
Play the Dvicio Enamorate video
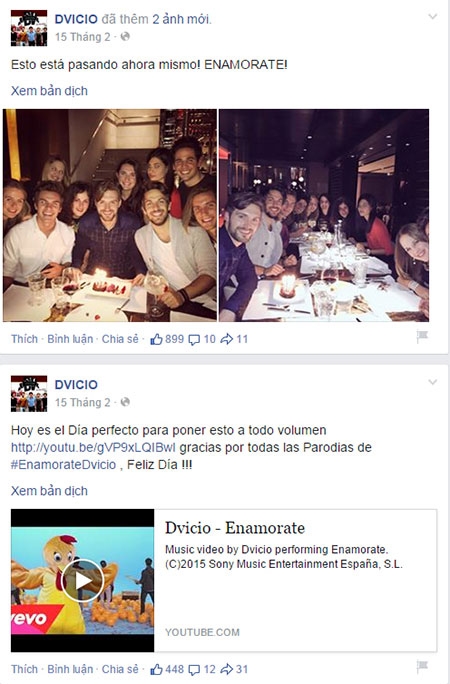[x=82, y=580]
